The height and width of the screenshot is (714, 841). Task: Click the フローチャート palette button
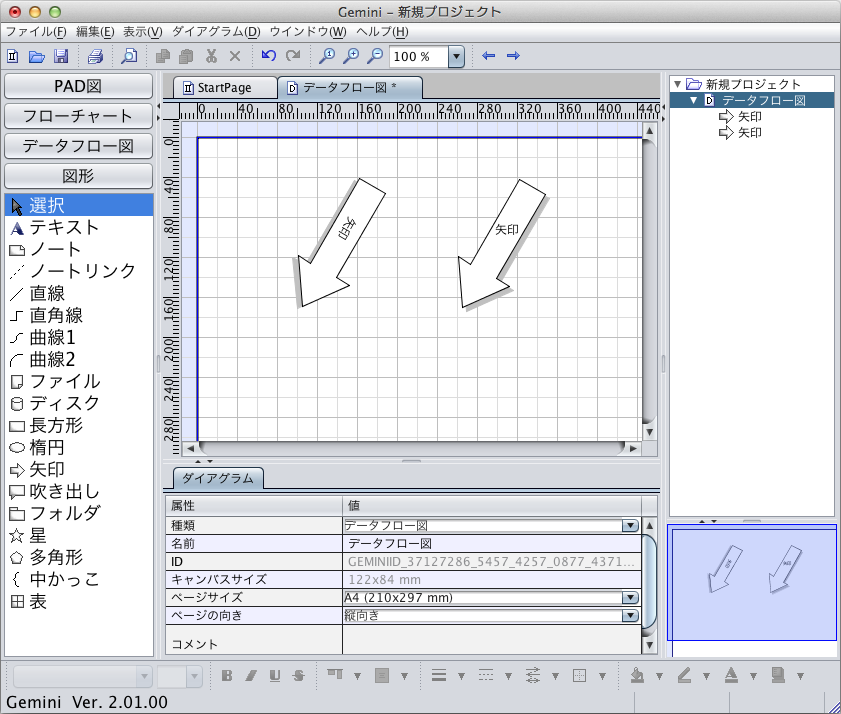78,116
